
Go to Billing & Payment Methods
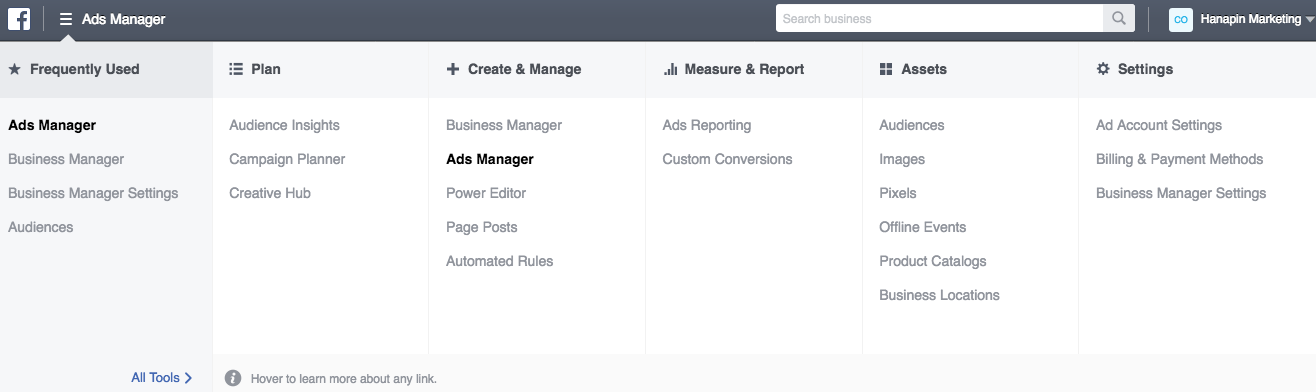1180,159
